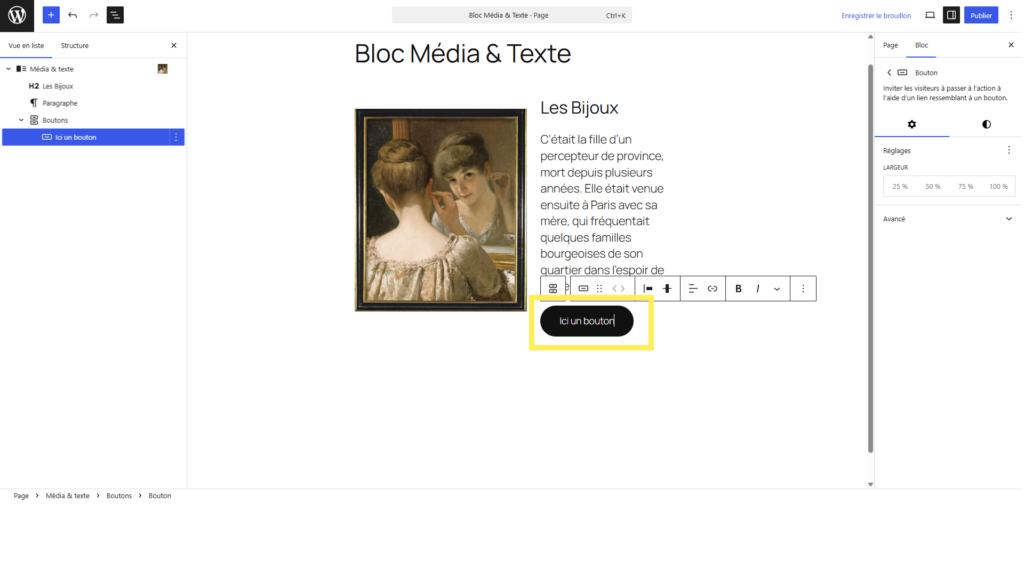Image resolution: width=1024 pixels, height=576 pixels.
Task: Click the link icon in block toolbar
Action: coord(712,289)
